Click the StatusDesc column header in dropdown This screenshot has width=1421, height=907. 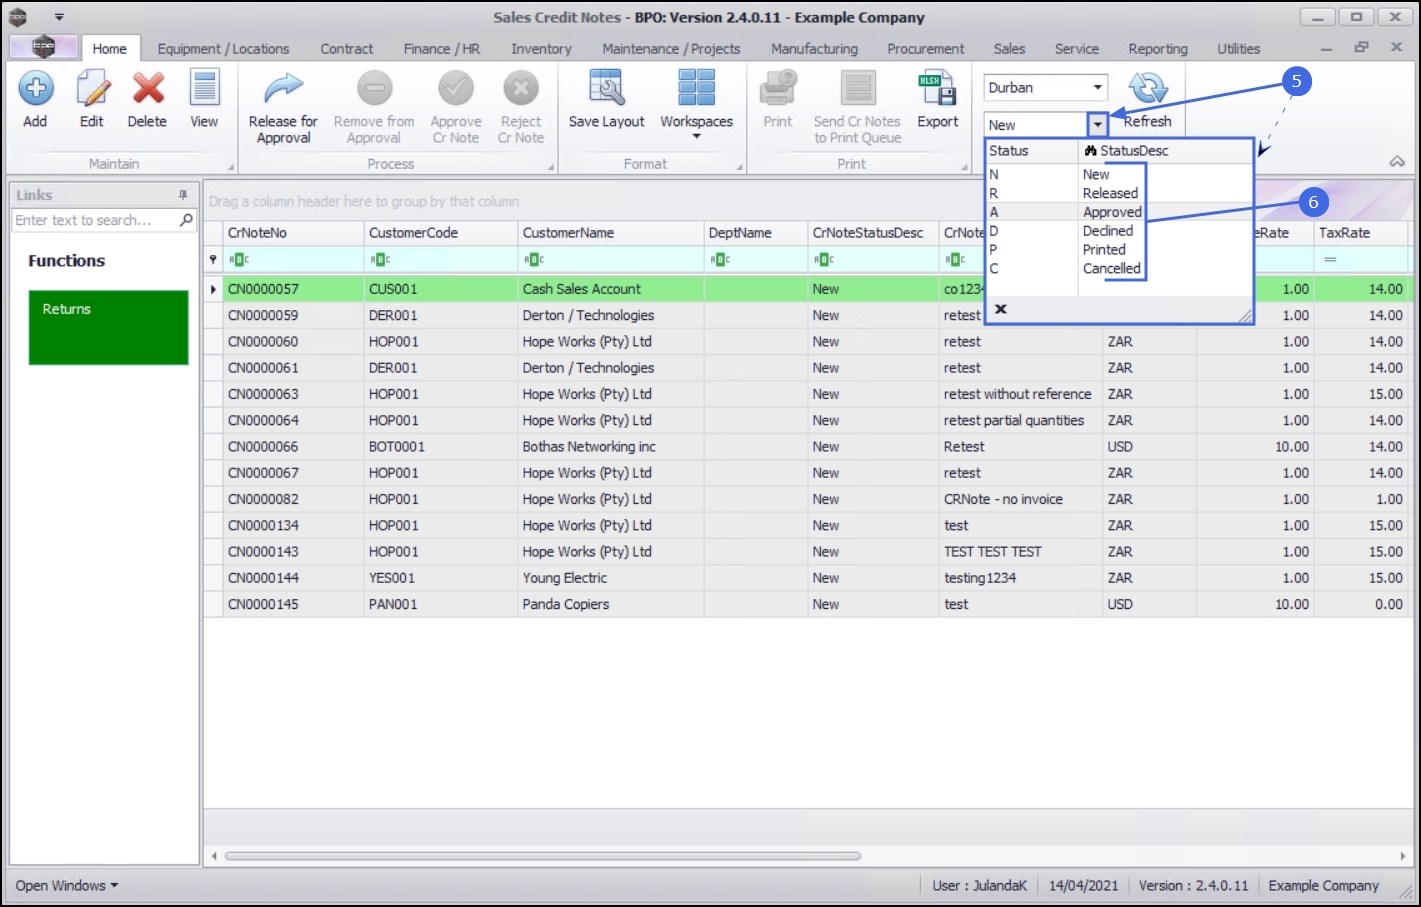(x=1165, y=151)
